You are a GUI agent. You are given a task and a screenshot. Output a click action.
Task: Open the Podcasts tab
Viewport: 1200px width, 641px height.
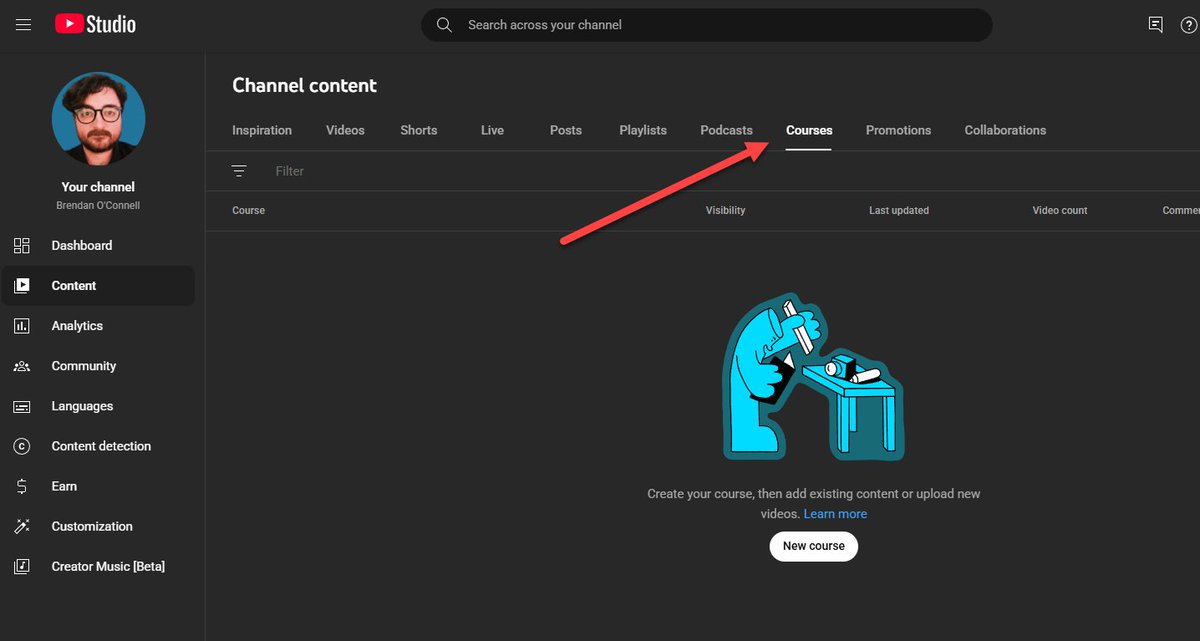(726, 130)
